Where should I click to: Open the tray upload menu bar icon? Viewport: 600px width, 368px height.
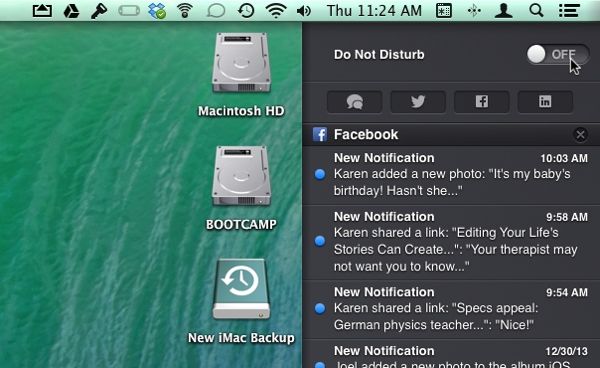[42, 11]
